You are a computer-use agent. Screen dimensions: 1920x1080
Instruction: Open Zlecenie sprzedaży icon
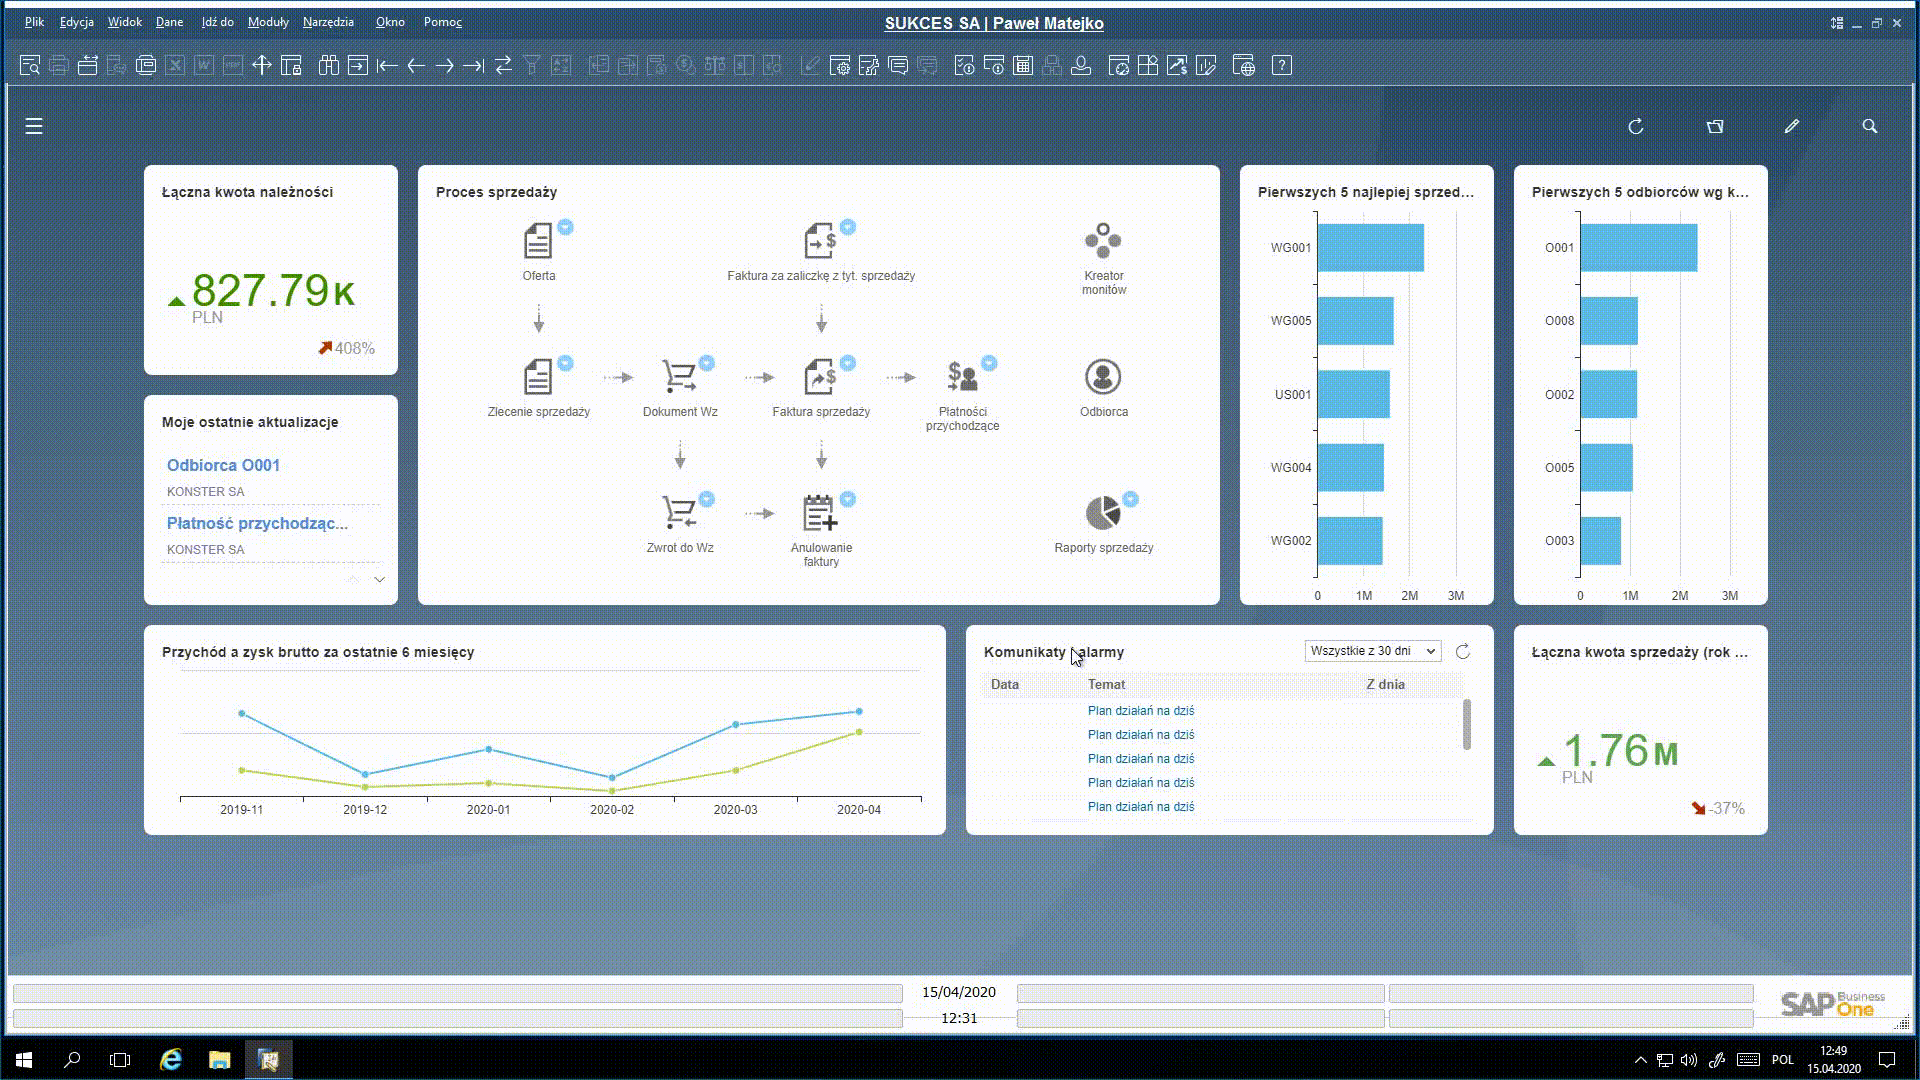coord(538,377)
